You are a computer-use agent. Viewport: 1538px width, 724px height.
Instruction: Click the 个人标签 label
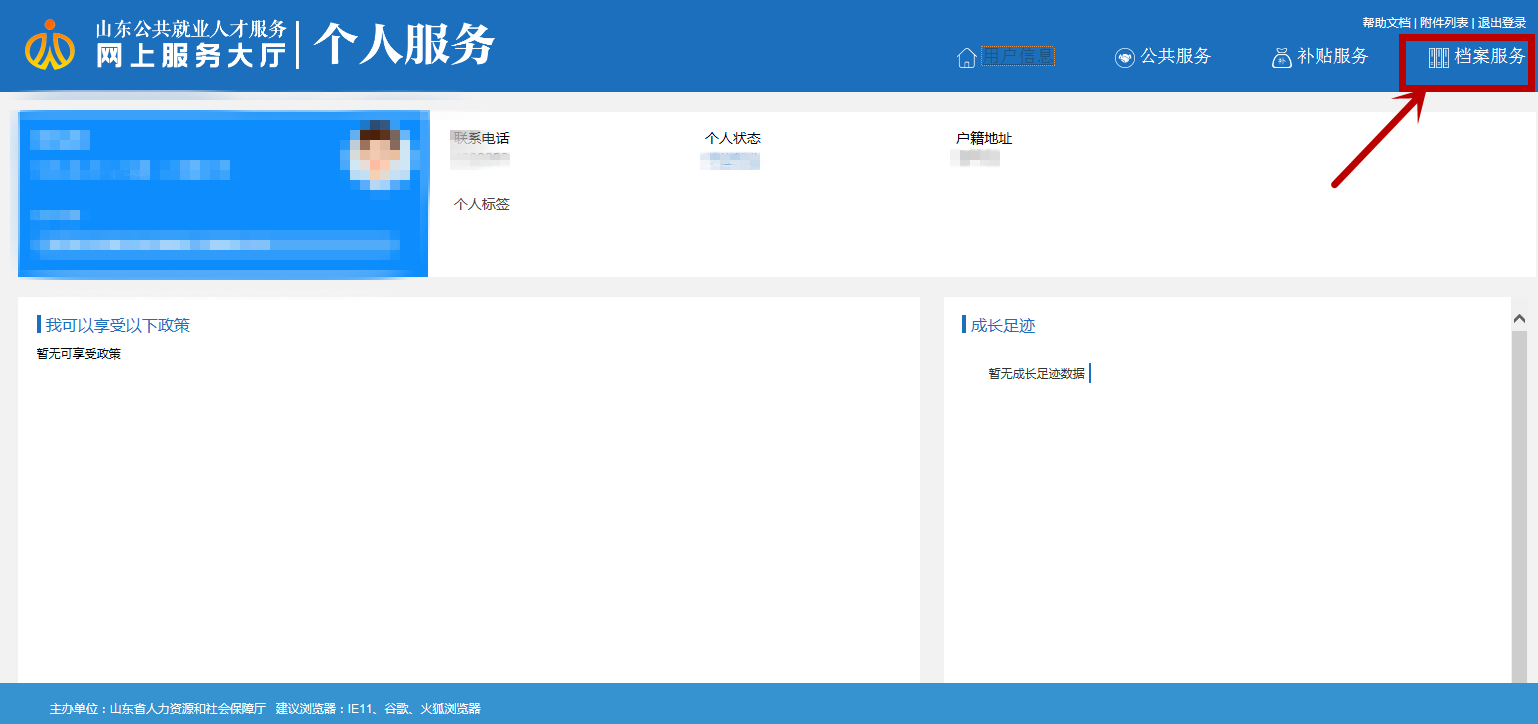pyautogui.click(x=481, y=204)
